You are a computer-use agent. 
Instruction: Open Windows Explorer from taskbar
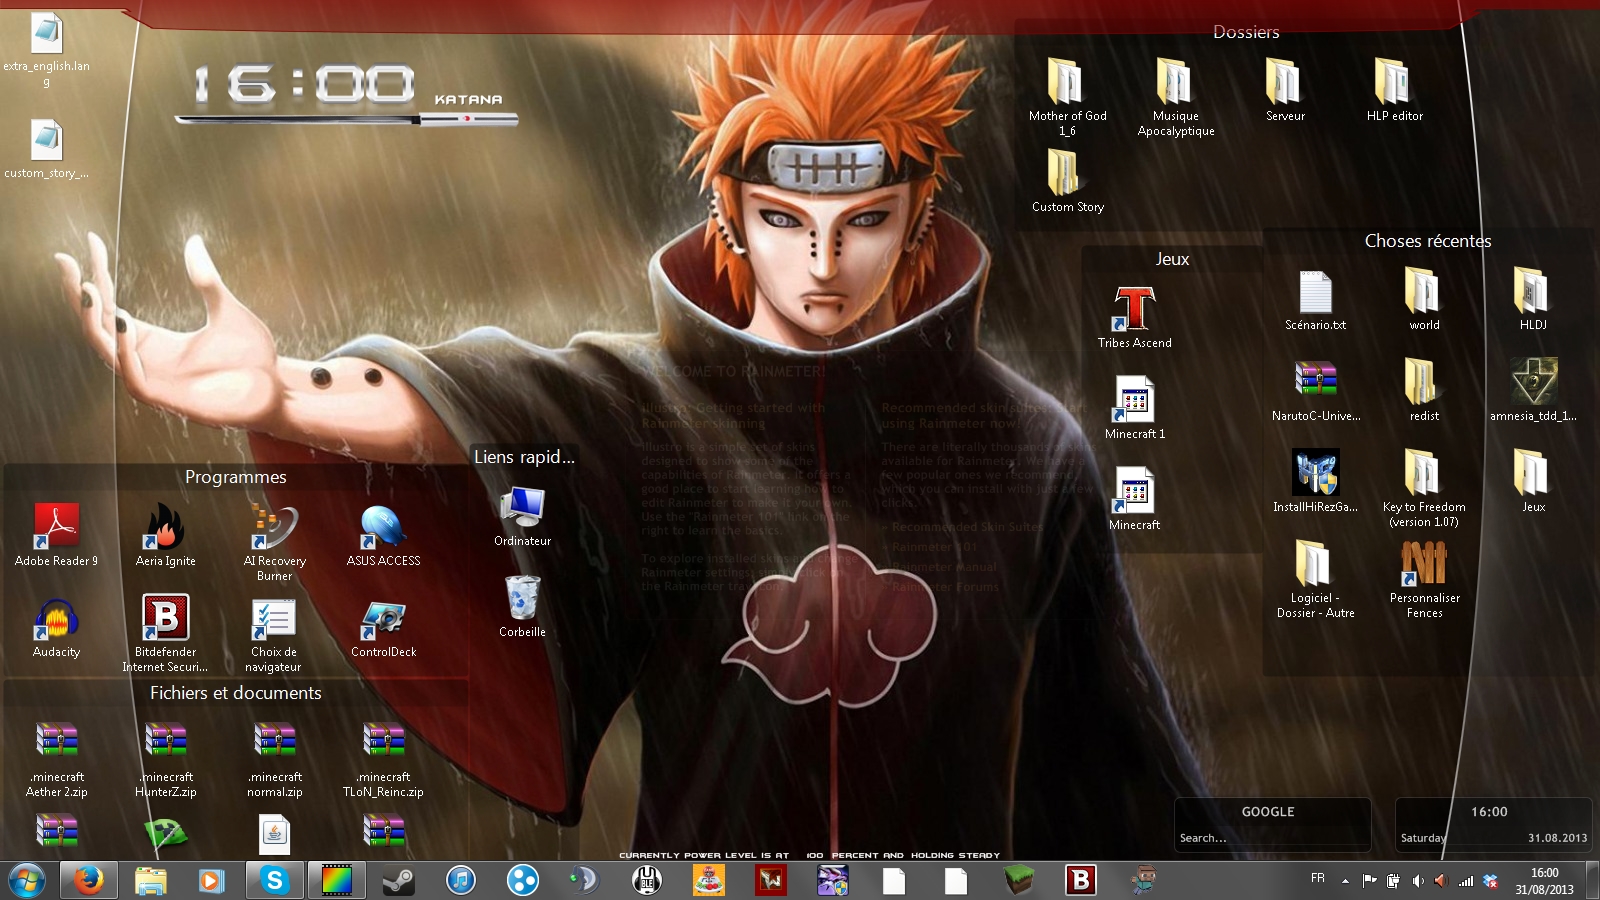(151, 880)
